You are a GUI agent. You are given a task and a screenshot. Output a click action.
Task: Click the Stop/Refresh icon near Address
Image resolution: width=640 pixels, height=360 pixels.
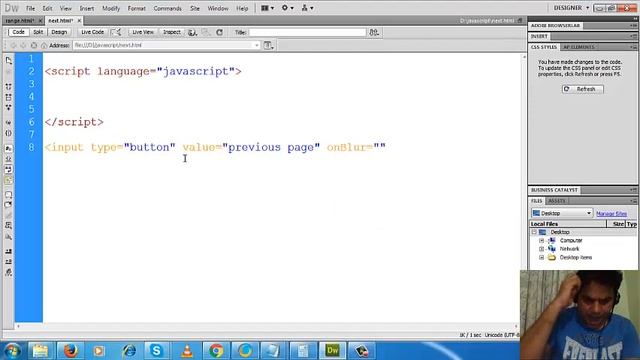tap(34, 45)
